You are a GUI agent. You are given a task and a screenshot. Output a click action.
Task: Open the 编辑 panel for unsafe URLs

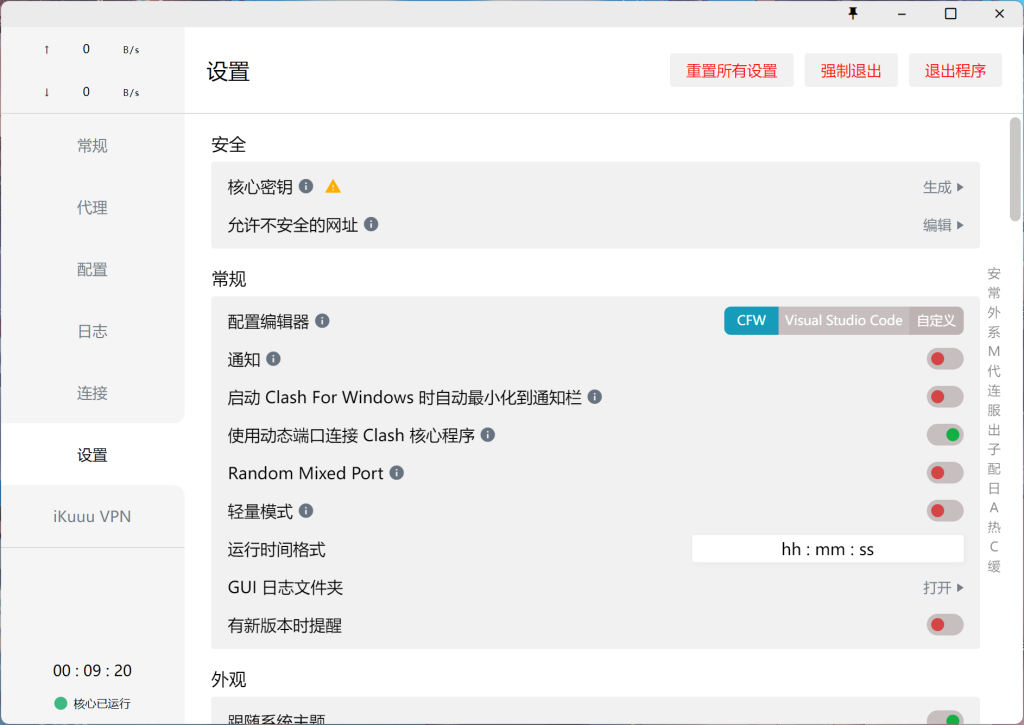click(x=941, y=224)
